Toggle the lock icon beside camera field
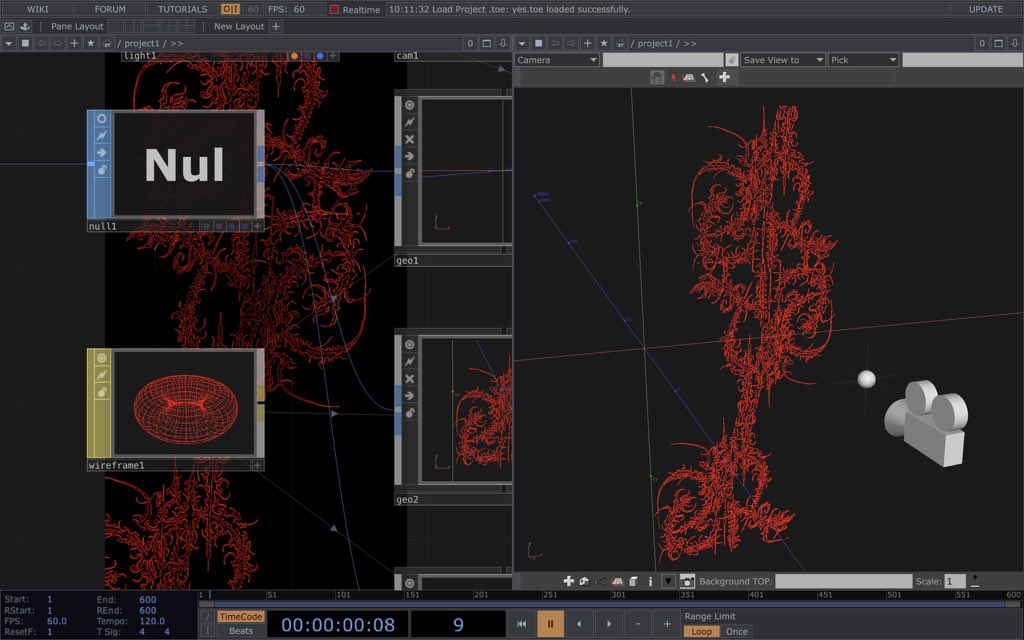The height and width of the screenshot is (640, 1024). pos(732,60)
